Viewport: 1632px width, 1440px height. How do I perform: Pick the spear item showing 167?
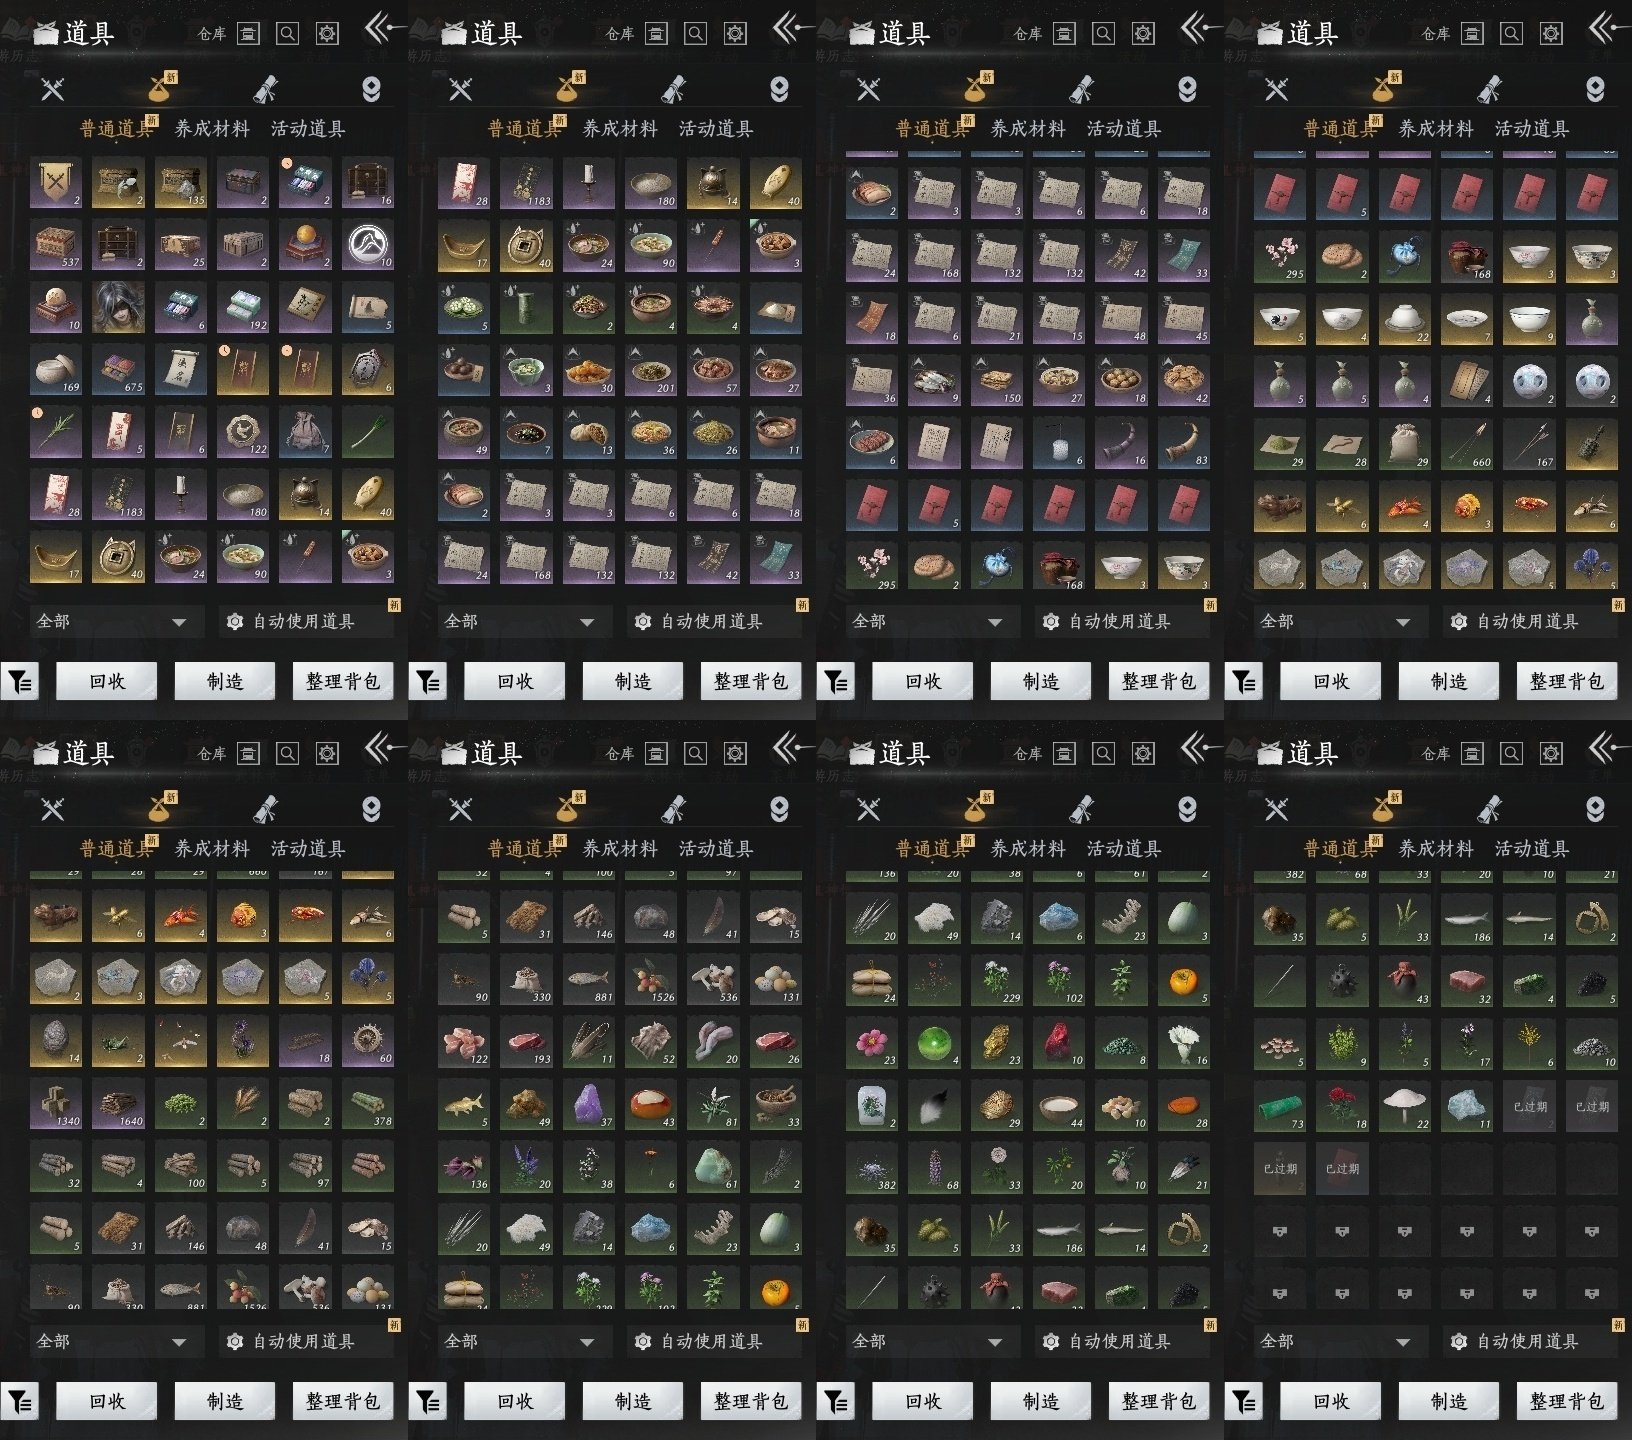[1529, 443]
